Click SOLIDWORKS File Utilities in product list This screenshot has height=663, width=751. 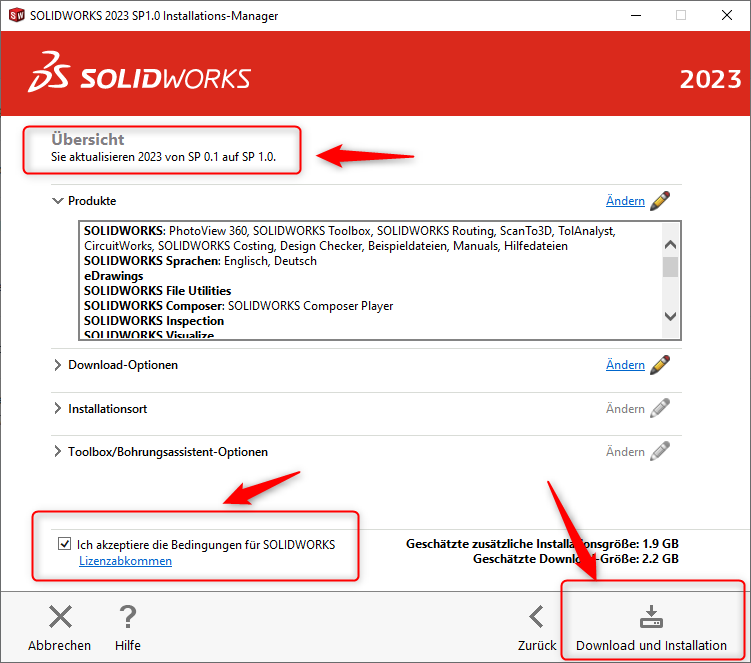[x=158, y=291]
